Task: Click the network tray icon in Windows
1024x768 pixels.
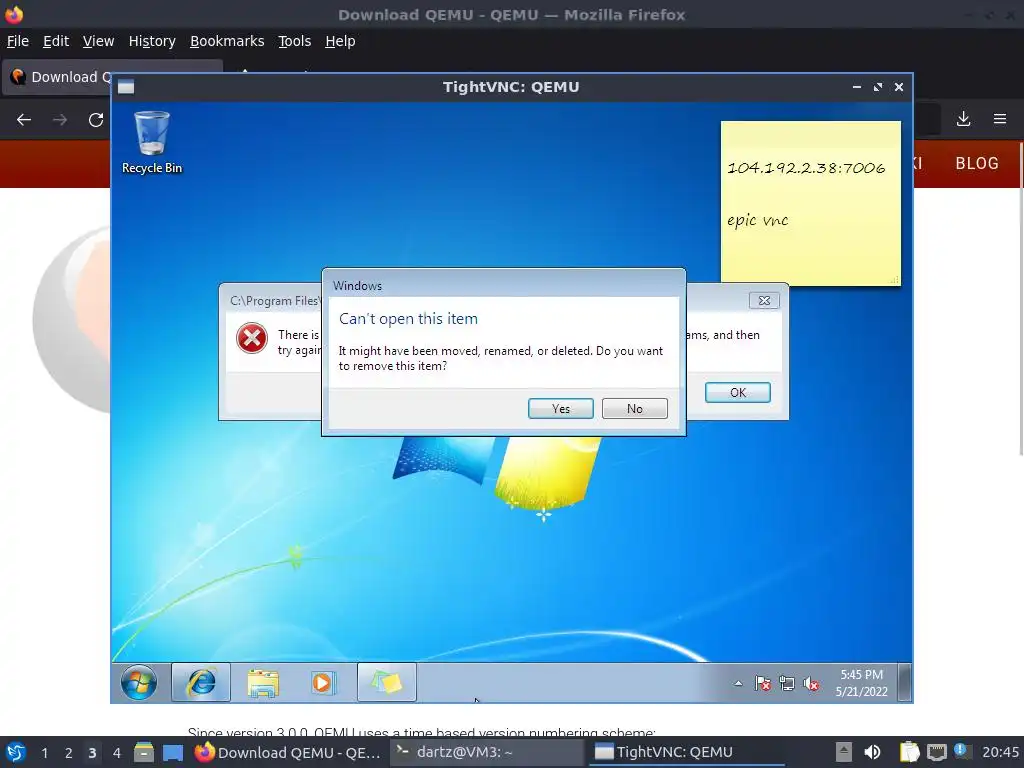Action: tap(787, 684)
